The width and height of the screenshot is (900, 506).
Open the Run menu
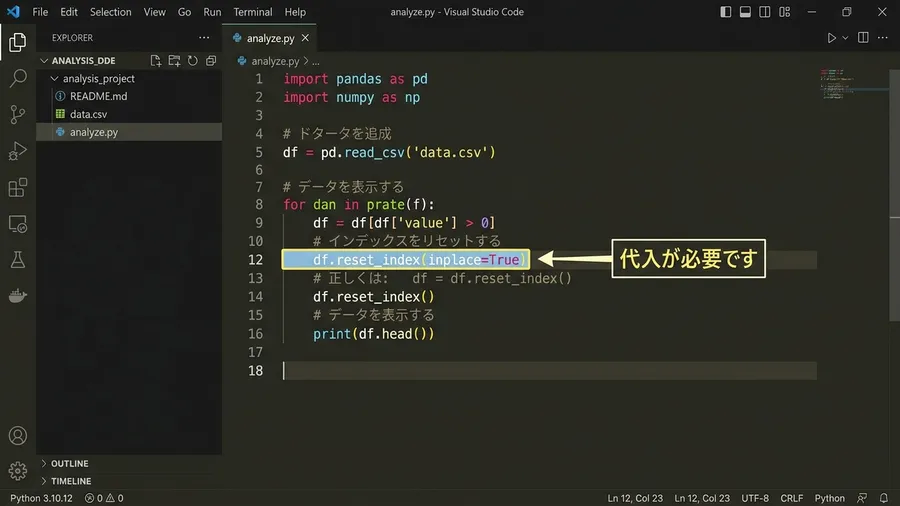point(212,11)
